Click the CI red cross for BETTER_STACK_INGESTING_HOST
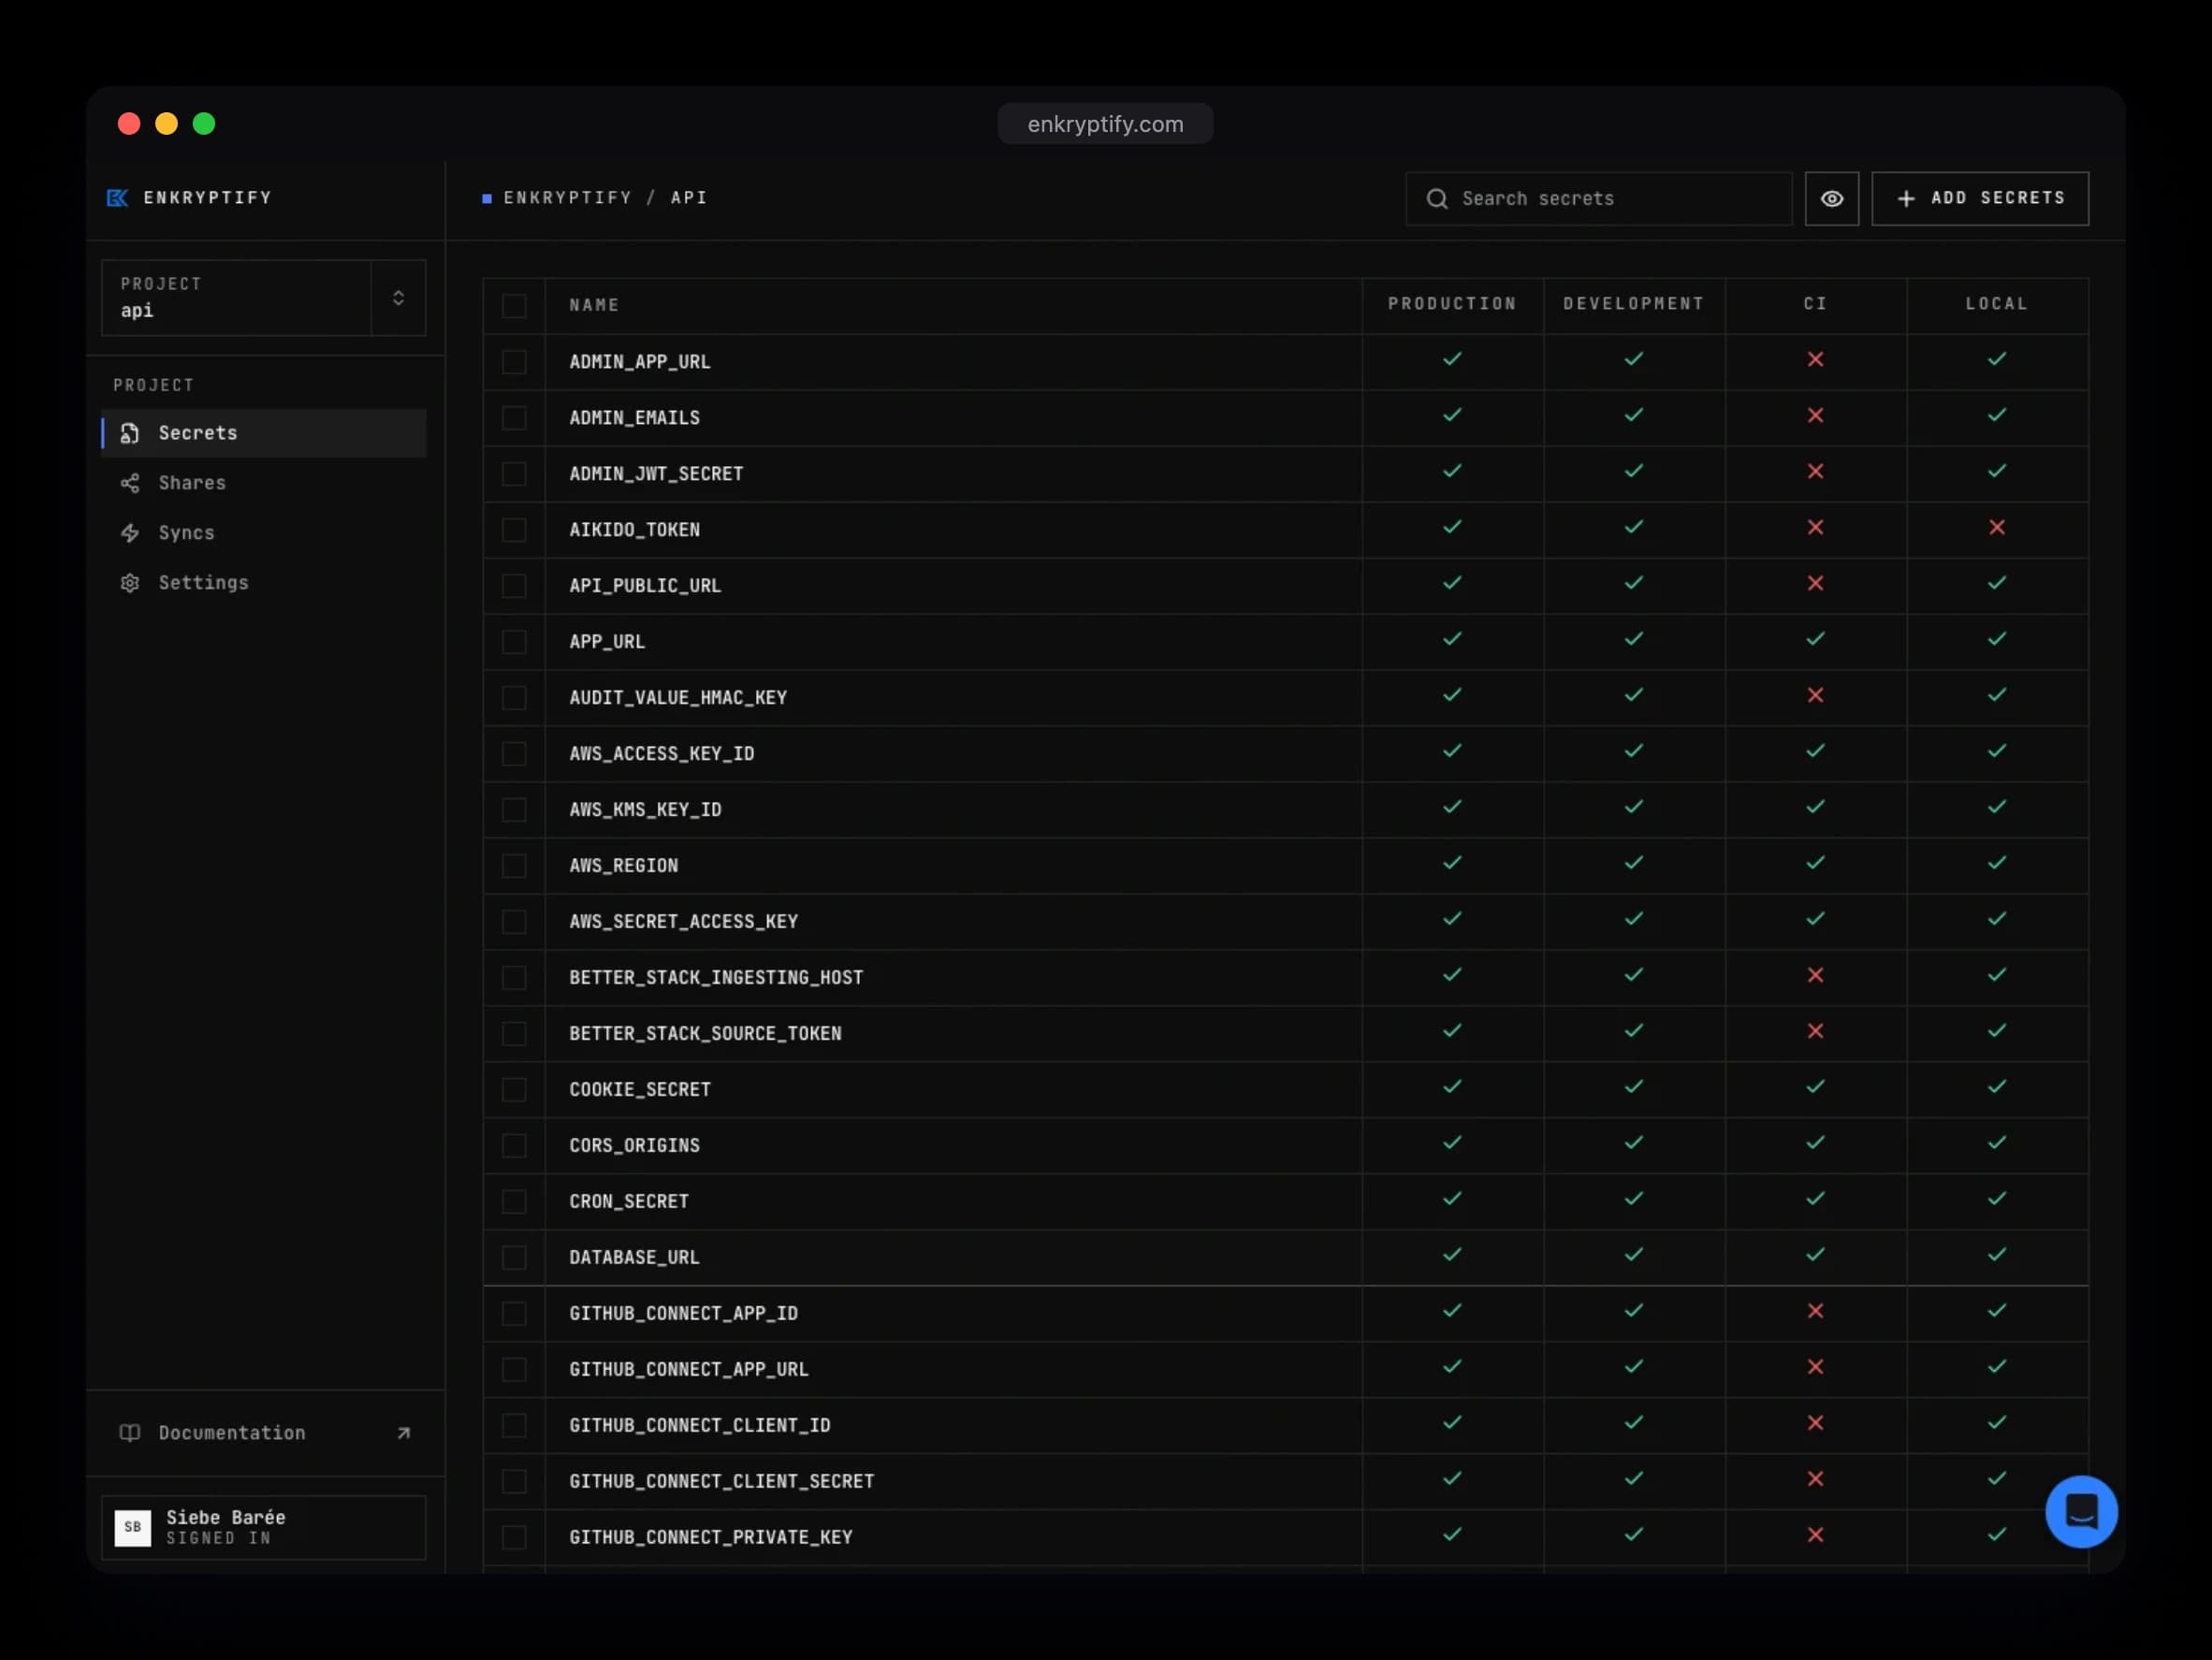The height and width of the screenshot is (1660, 2212). coord(1815,975)
